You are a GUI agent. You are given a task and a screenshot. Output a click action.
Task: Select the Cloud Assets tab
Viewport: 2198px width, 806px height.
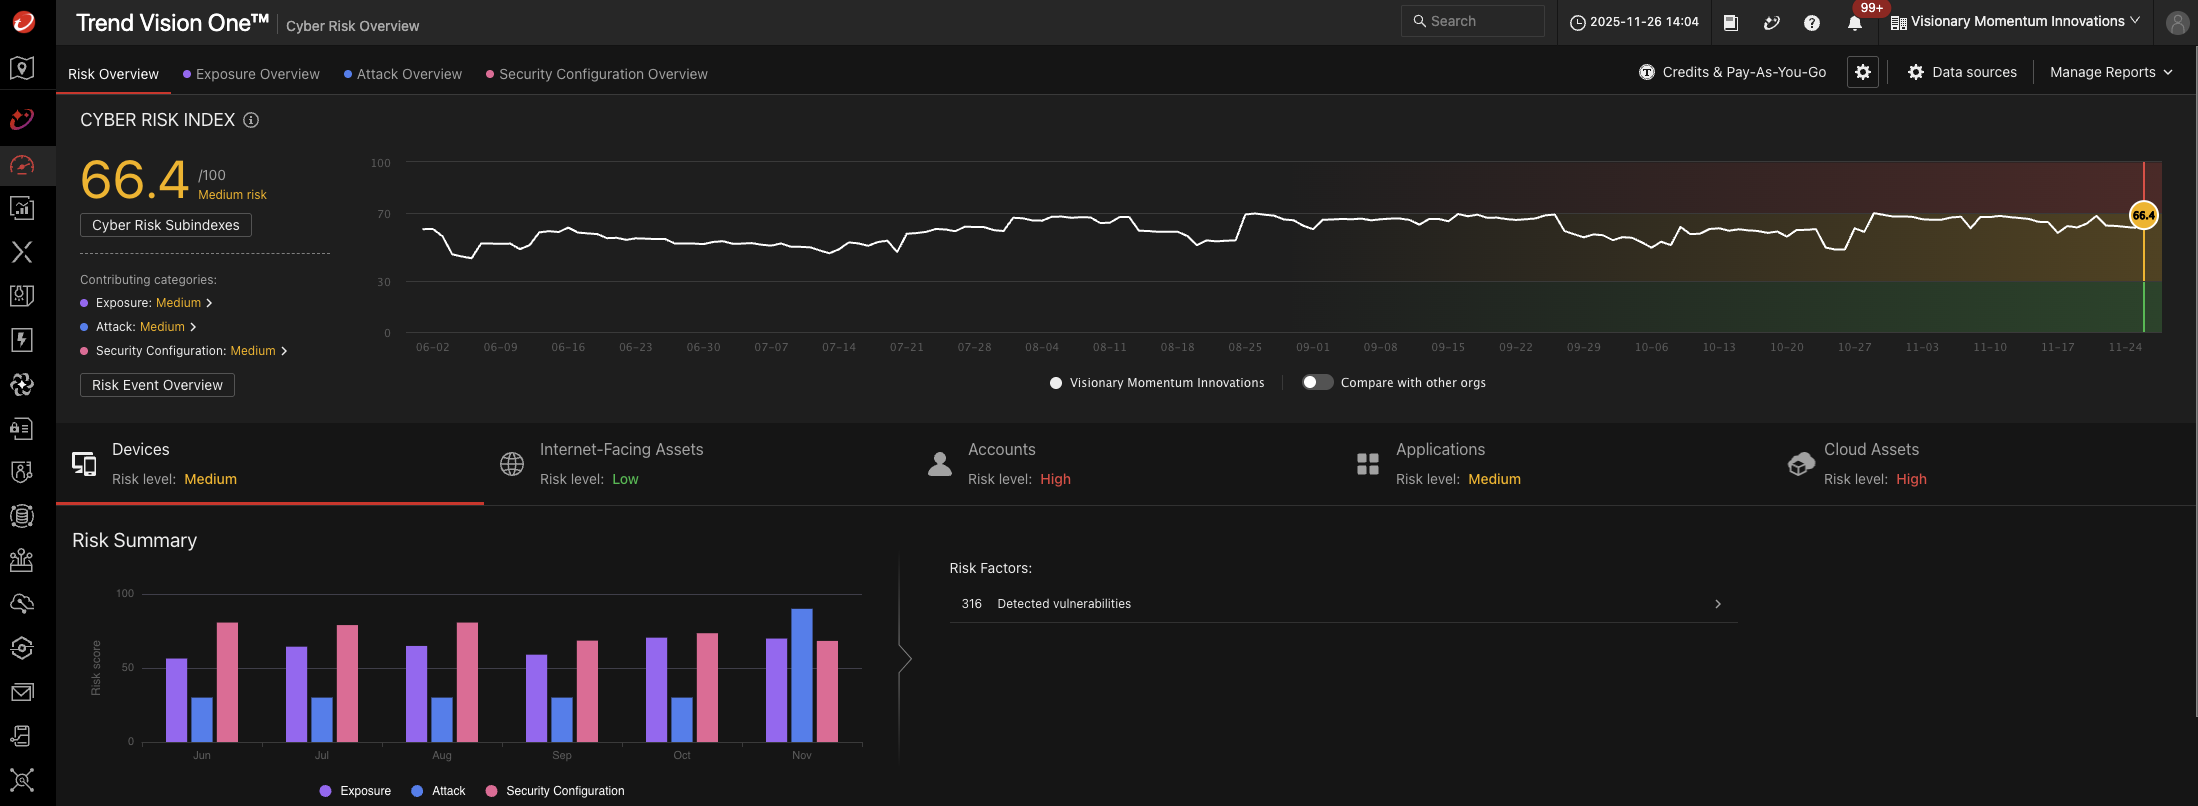point(1870,464)
